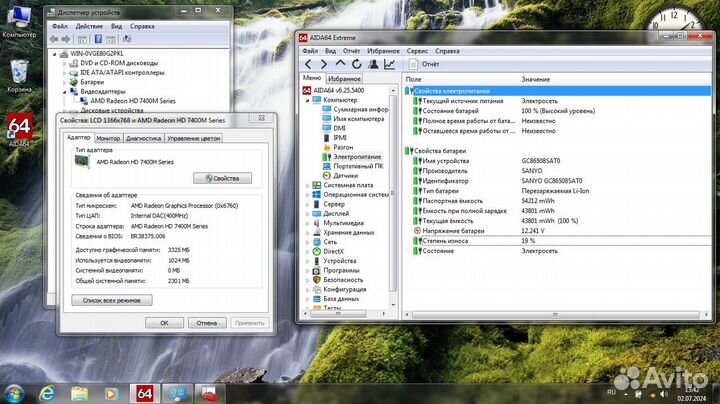
Task: Open Internet Explorer from the taskbar
Action: tap(47, 394)
